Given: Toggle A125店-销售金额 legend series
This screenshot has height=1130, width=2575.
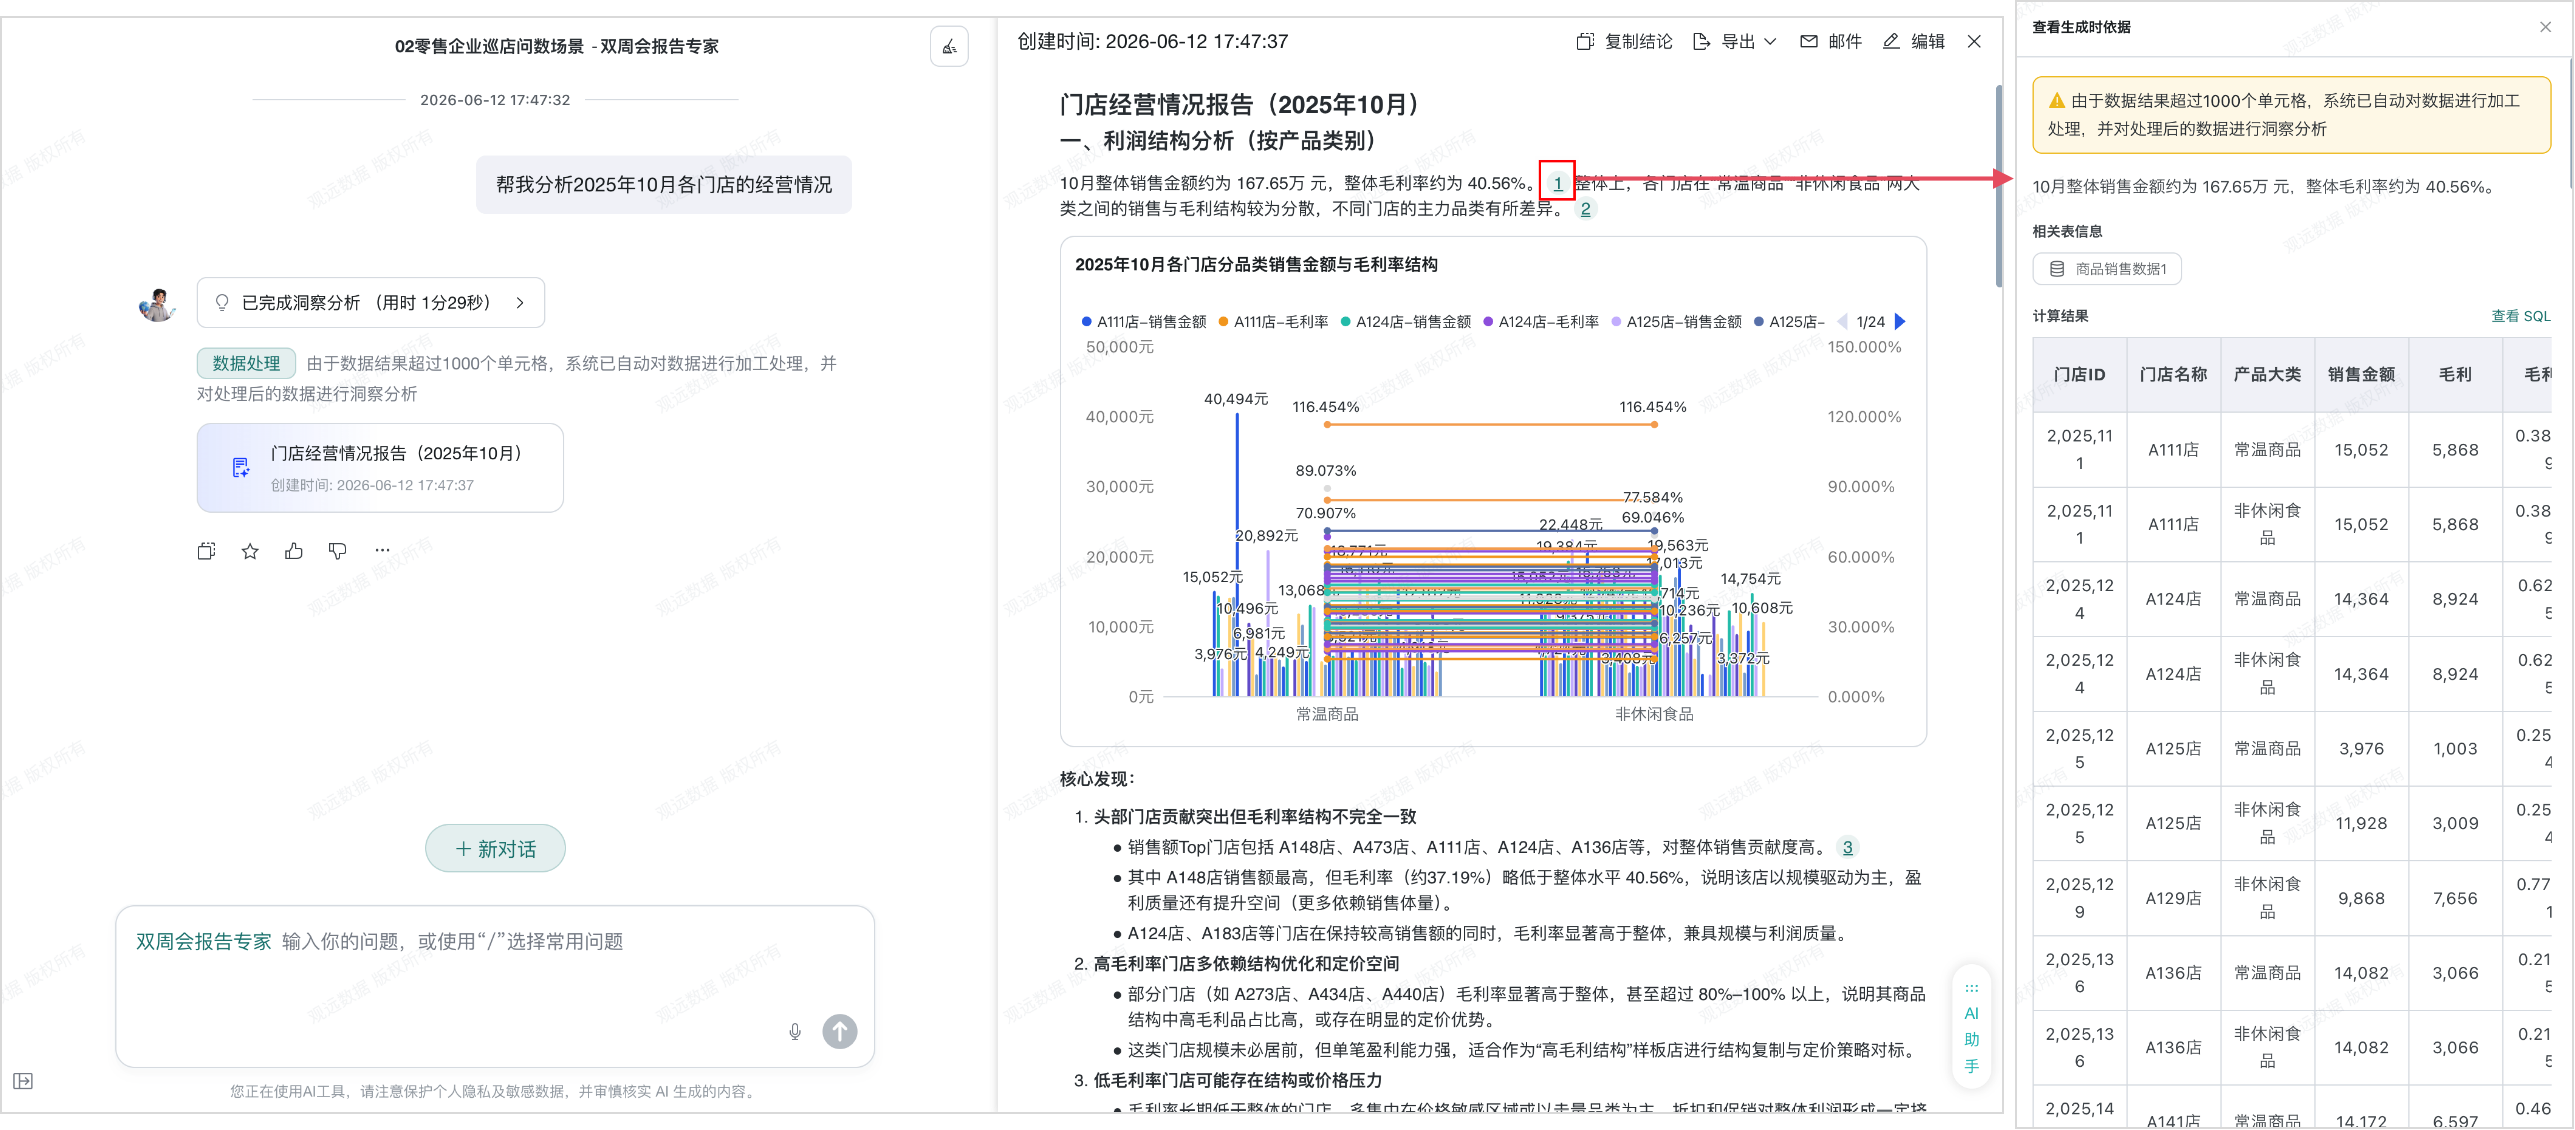Looking at the screenshot, I should click(1676, 322).
